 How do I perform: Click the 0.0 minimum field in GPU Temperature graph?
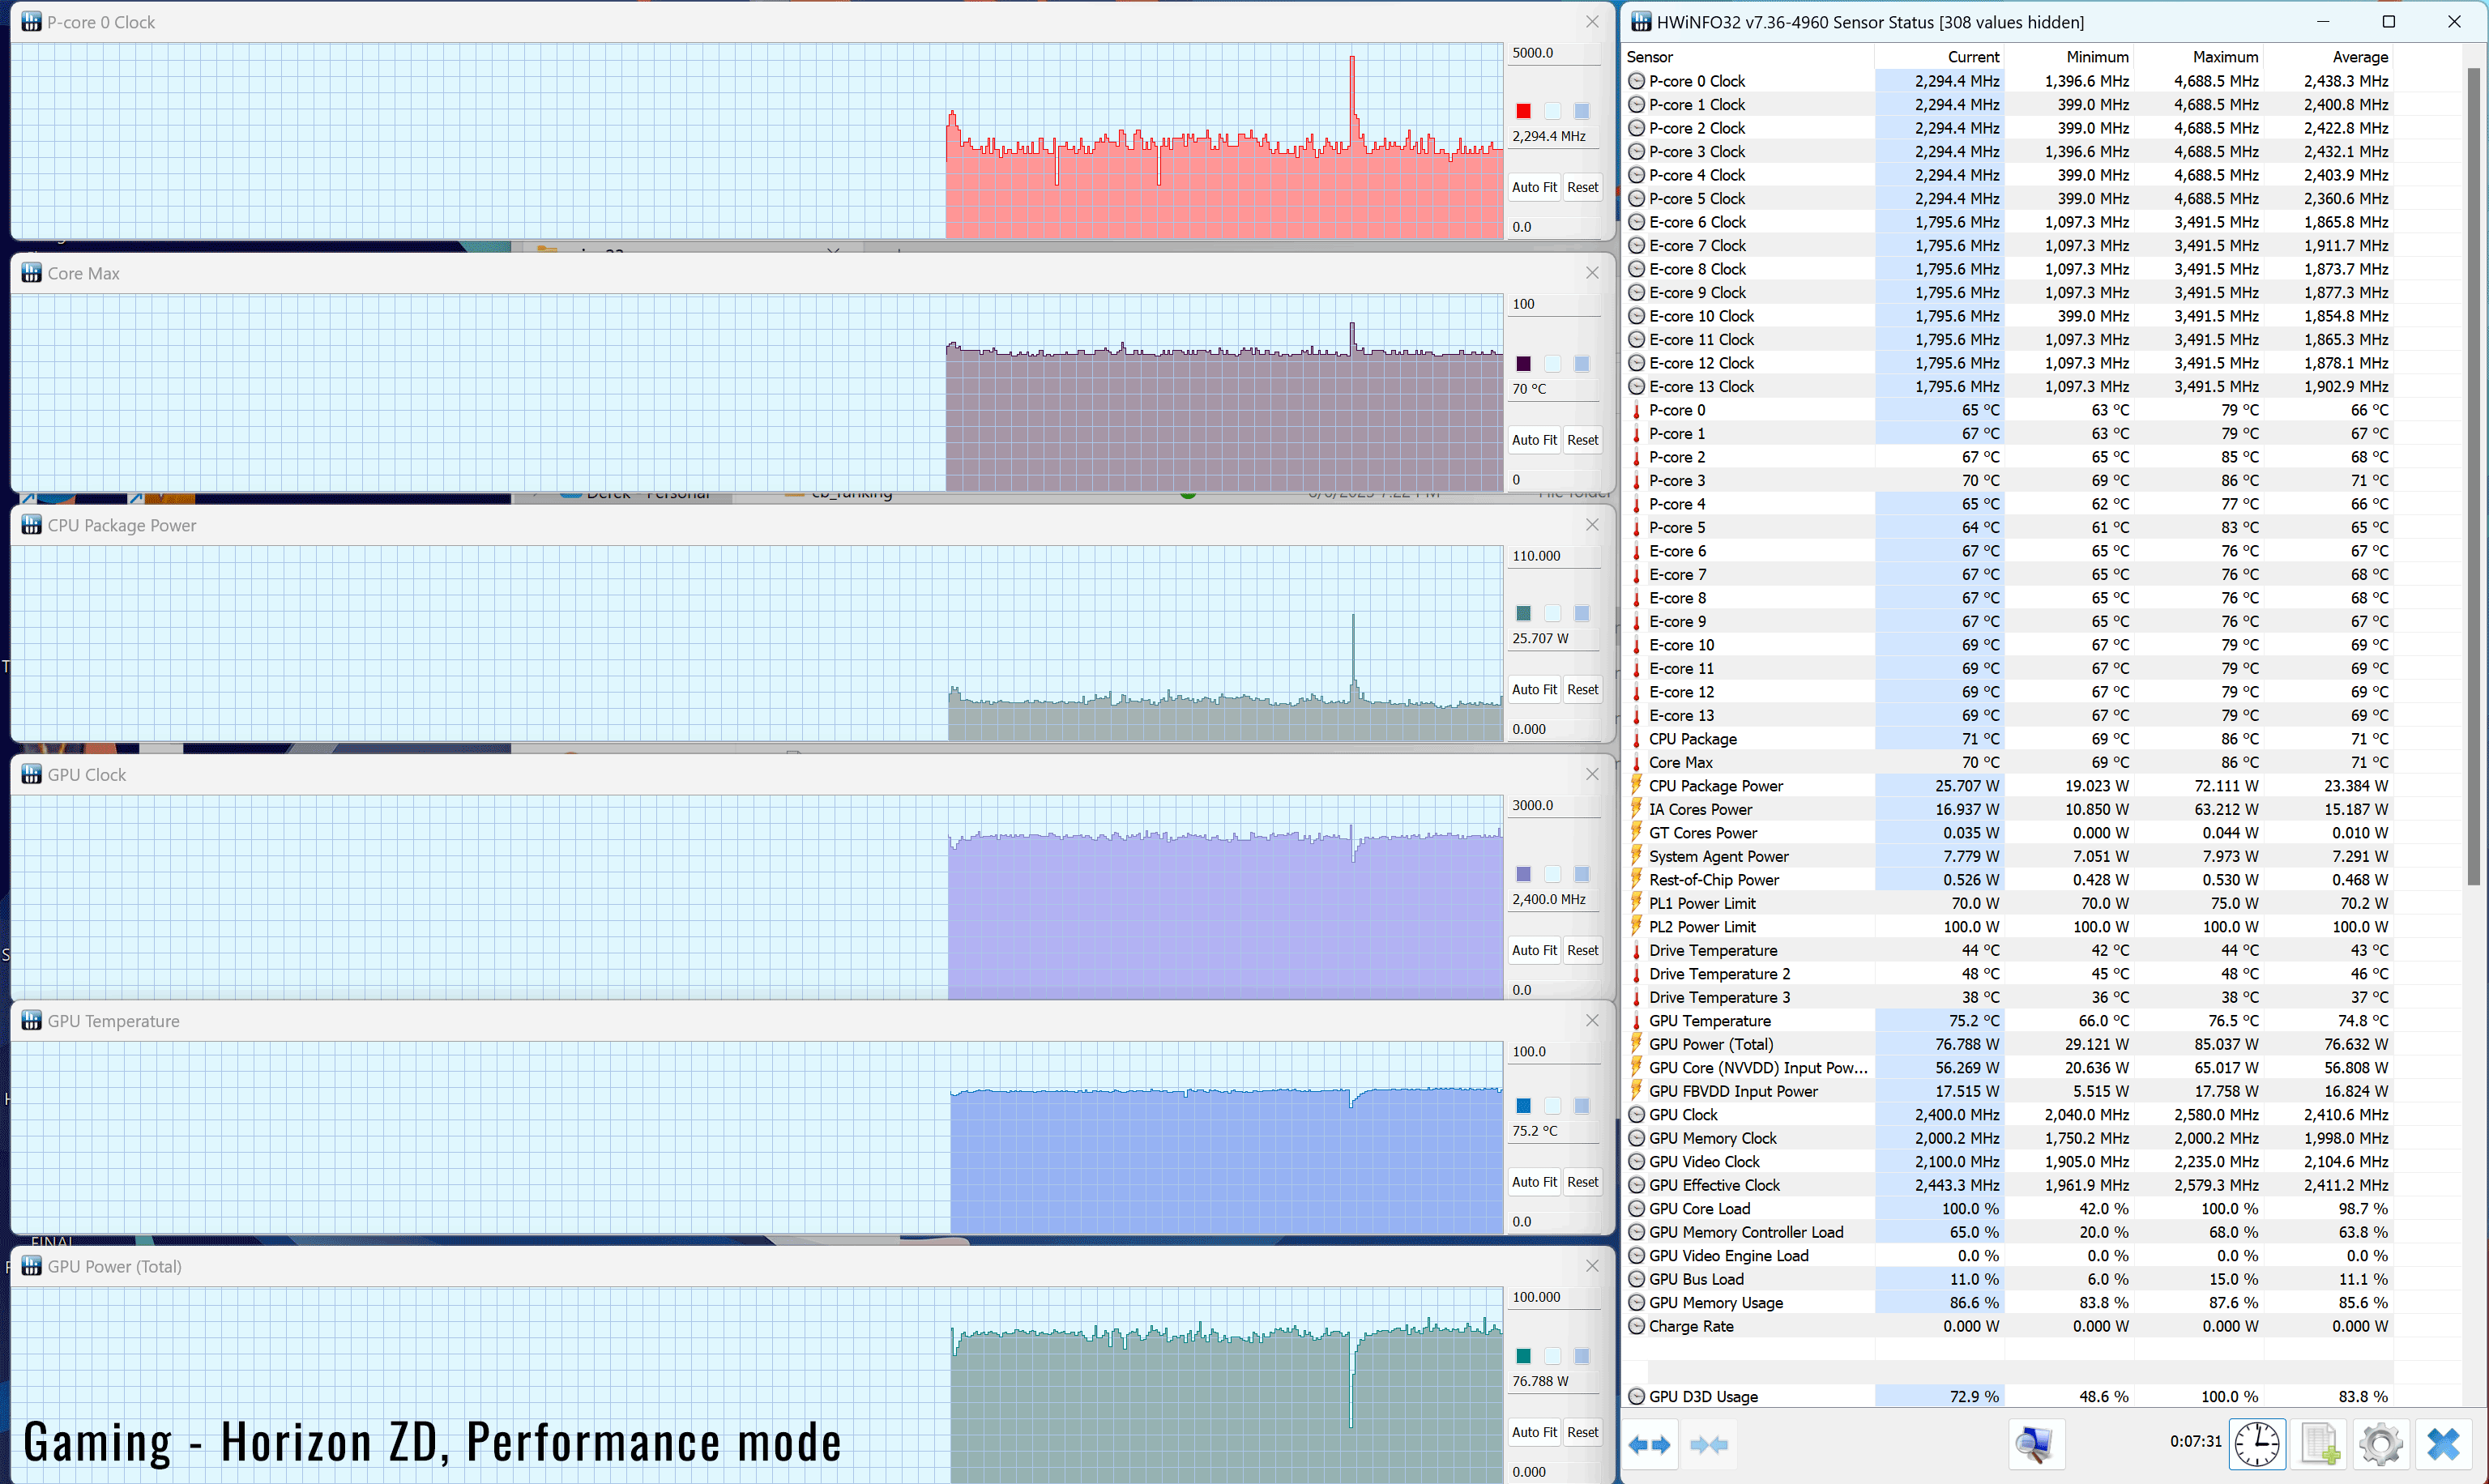click(1555, 1222)
